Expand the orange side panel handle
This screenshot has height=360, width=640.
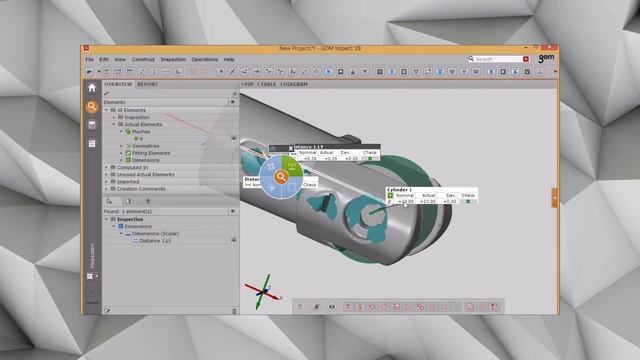(554, 198)
